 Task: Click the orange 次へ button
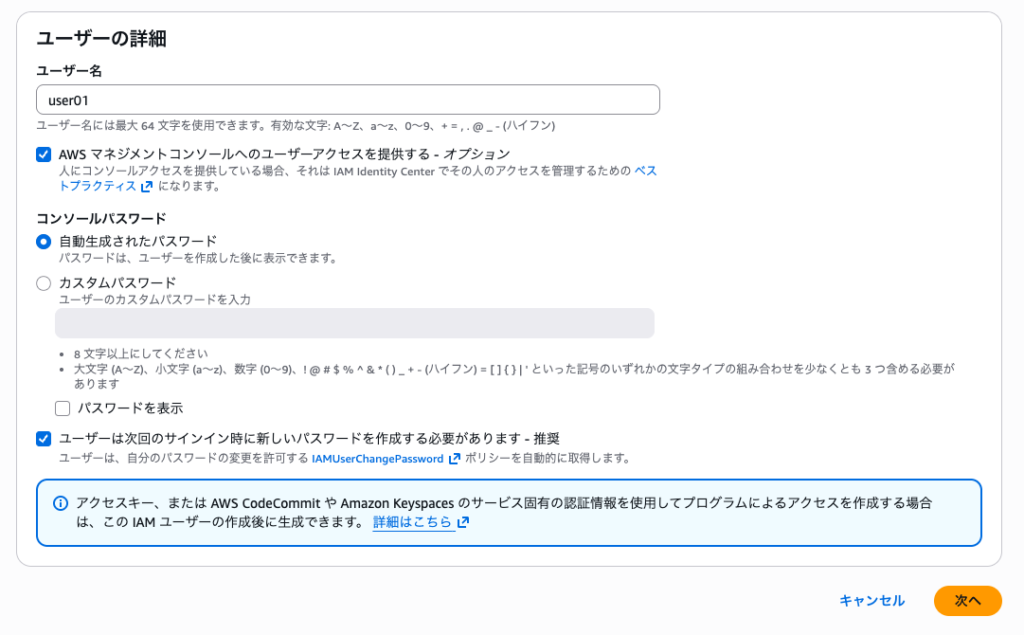tap(967, 600)
